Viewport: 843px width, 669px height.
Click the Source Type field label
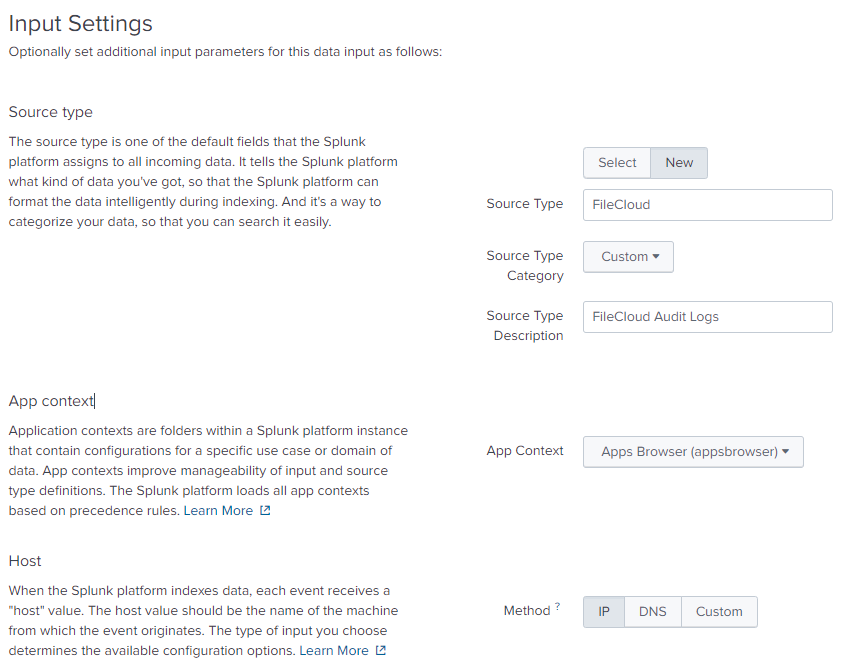(524, 204)
